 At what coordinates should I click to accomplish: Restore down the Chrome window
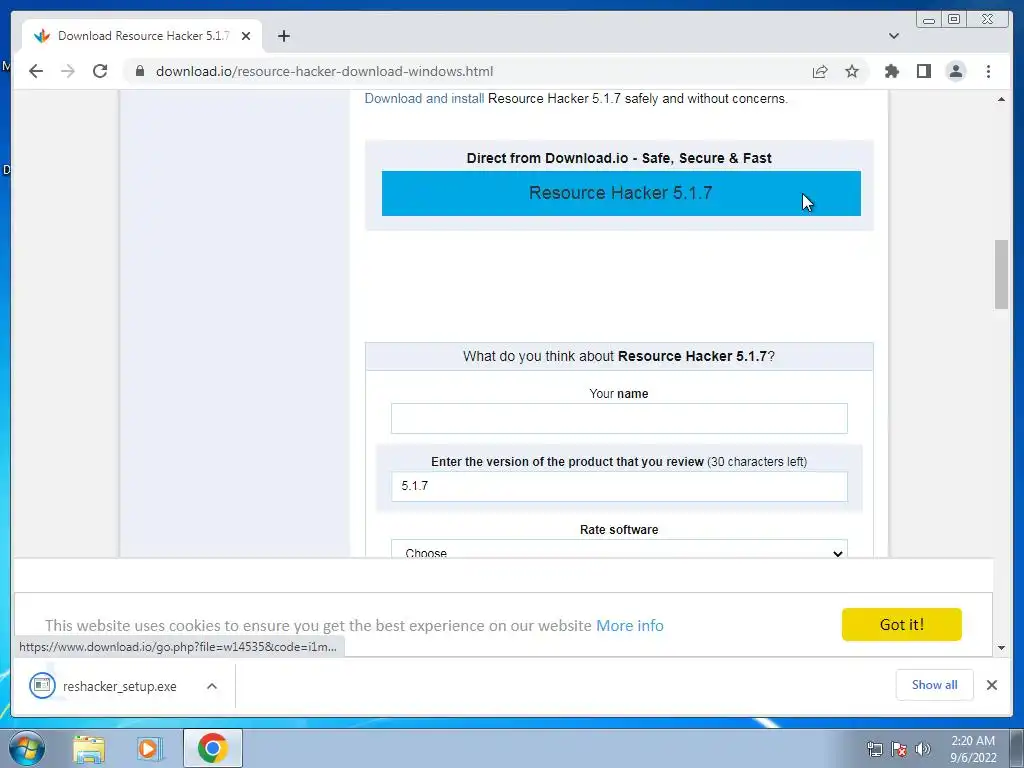click(954, 20)
